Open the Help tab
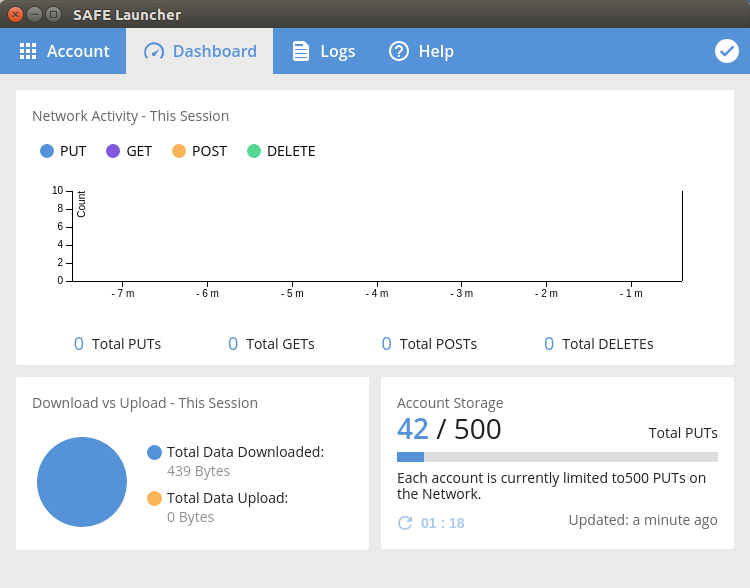This screenshot has width=750, height=588. click(x=421, y=51)
